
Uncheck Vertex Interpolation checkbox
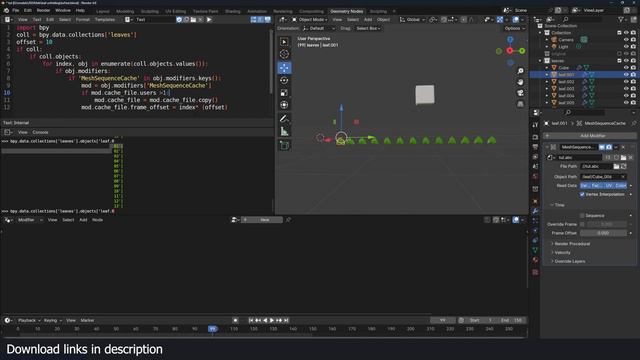(x=582, y=194)
